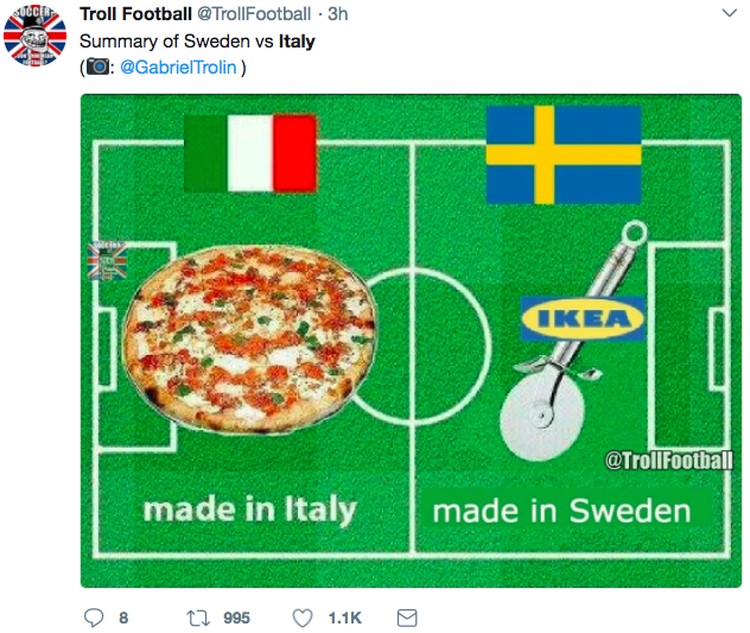The image size is (750, 633).
Task: Open the Troll Football display name link
Action: click(x=135, y=14)
